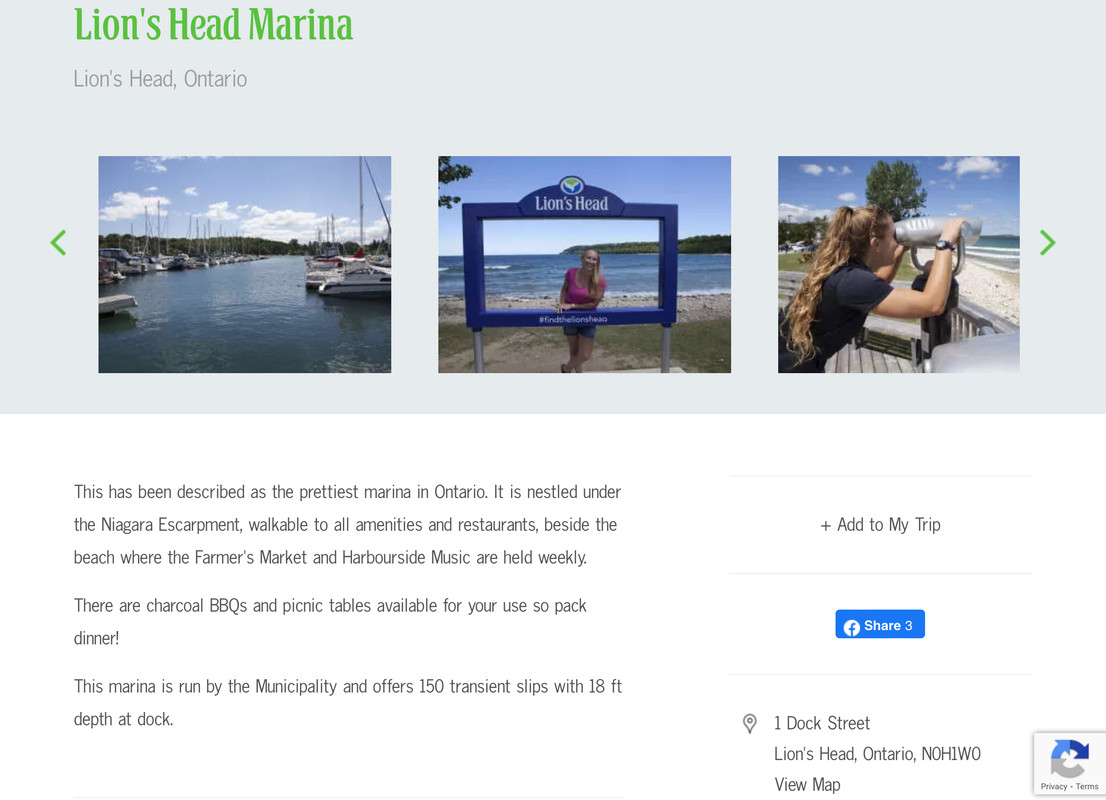Screen dimensions: 1106x800
Task: Open the marina harbor sailboats photo
Action: pyautogui.click(x=245, y=265)
